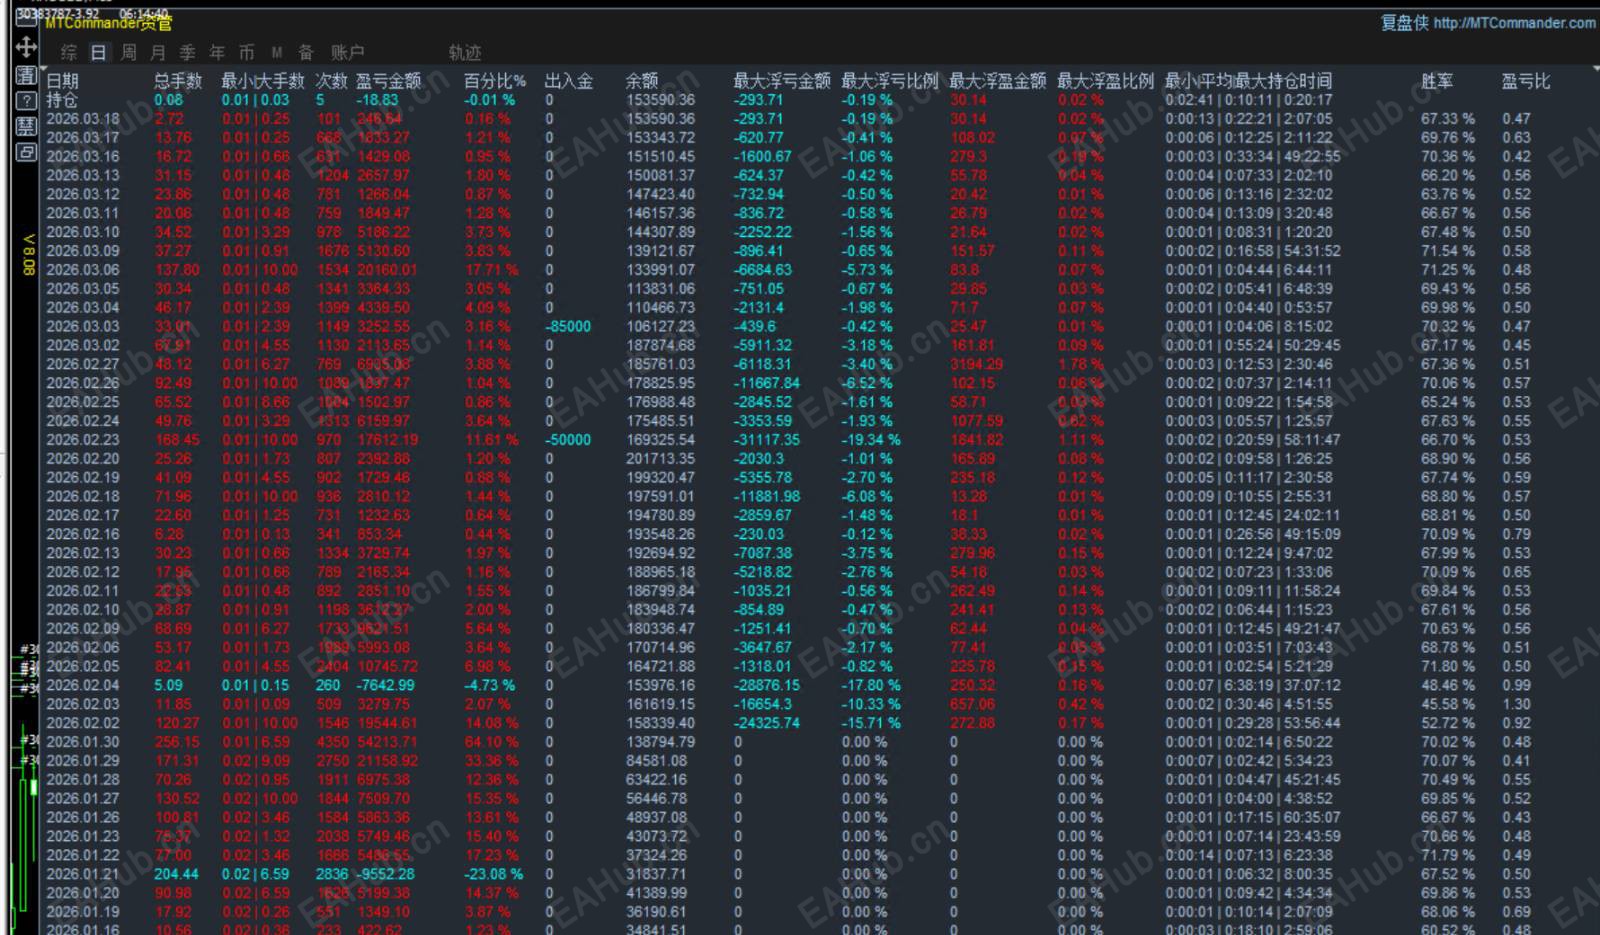Click the 日期 column header
Screen dimensions: 1600x935
coord(62,81)
